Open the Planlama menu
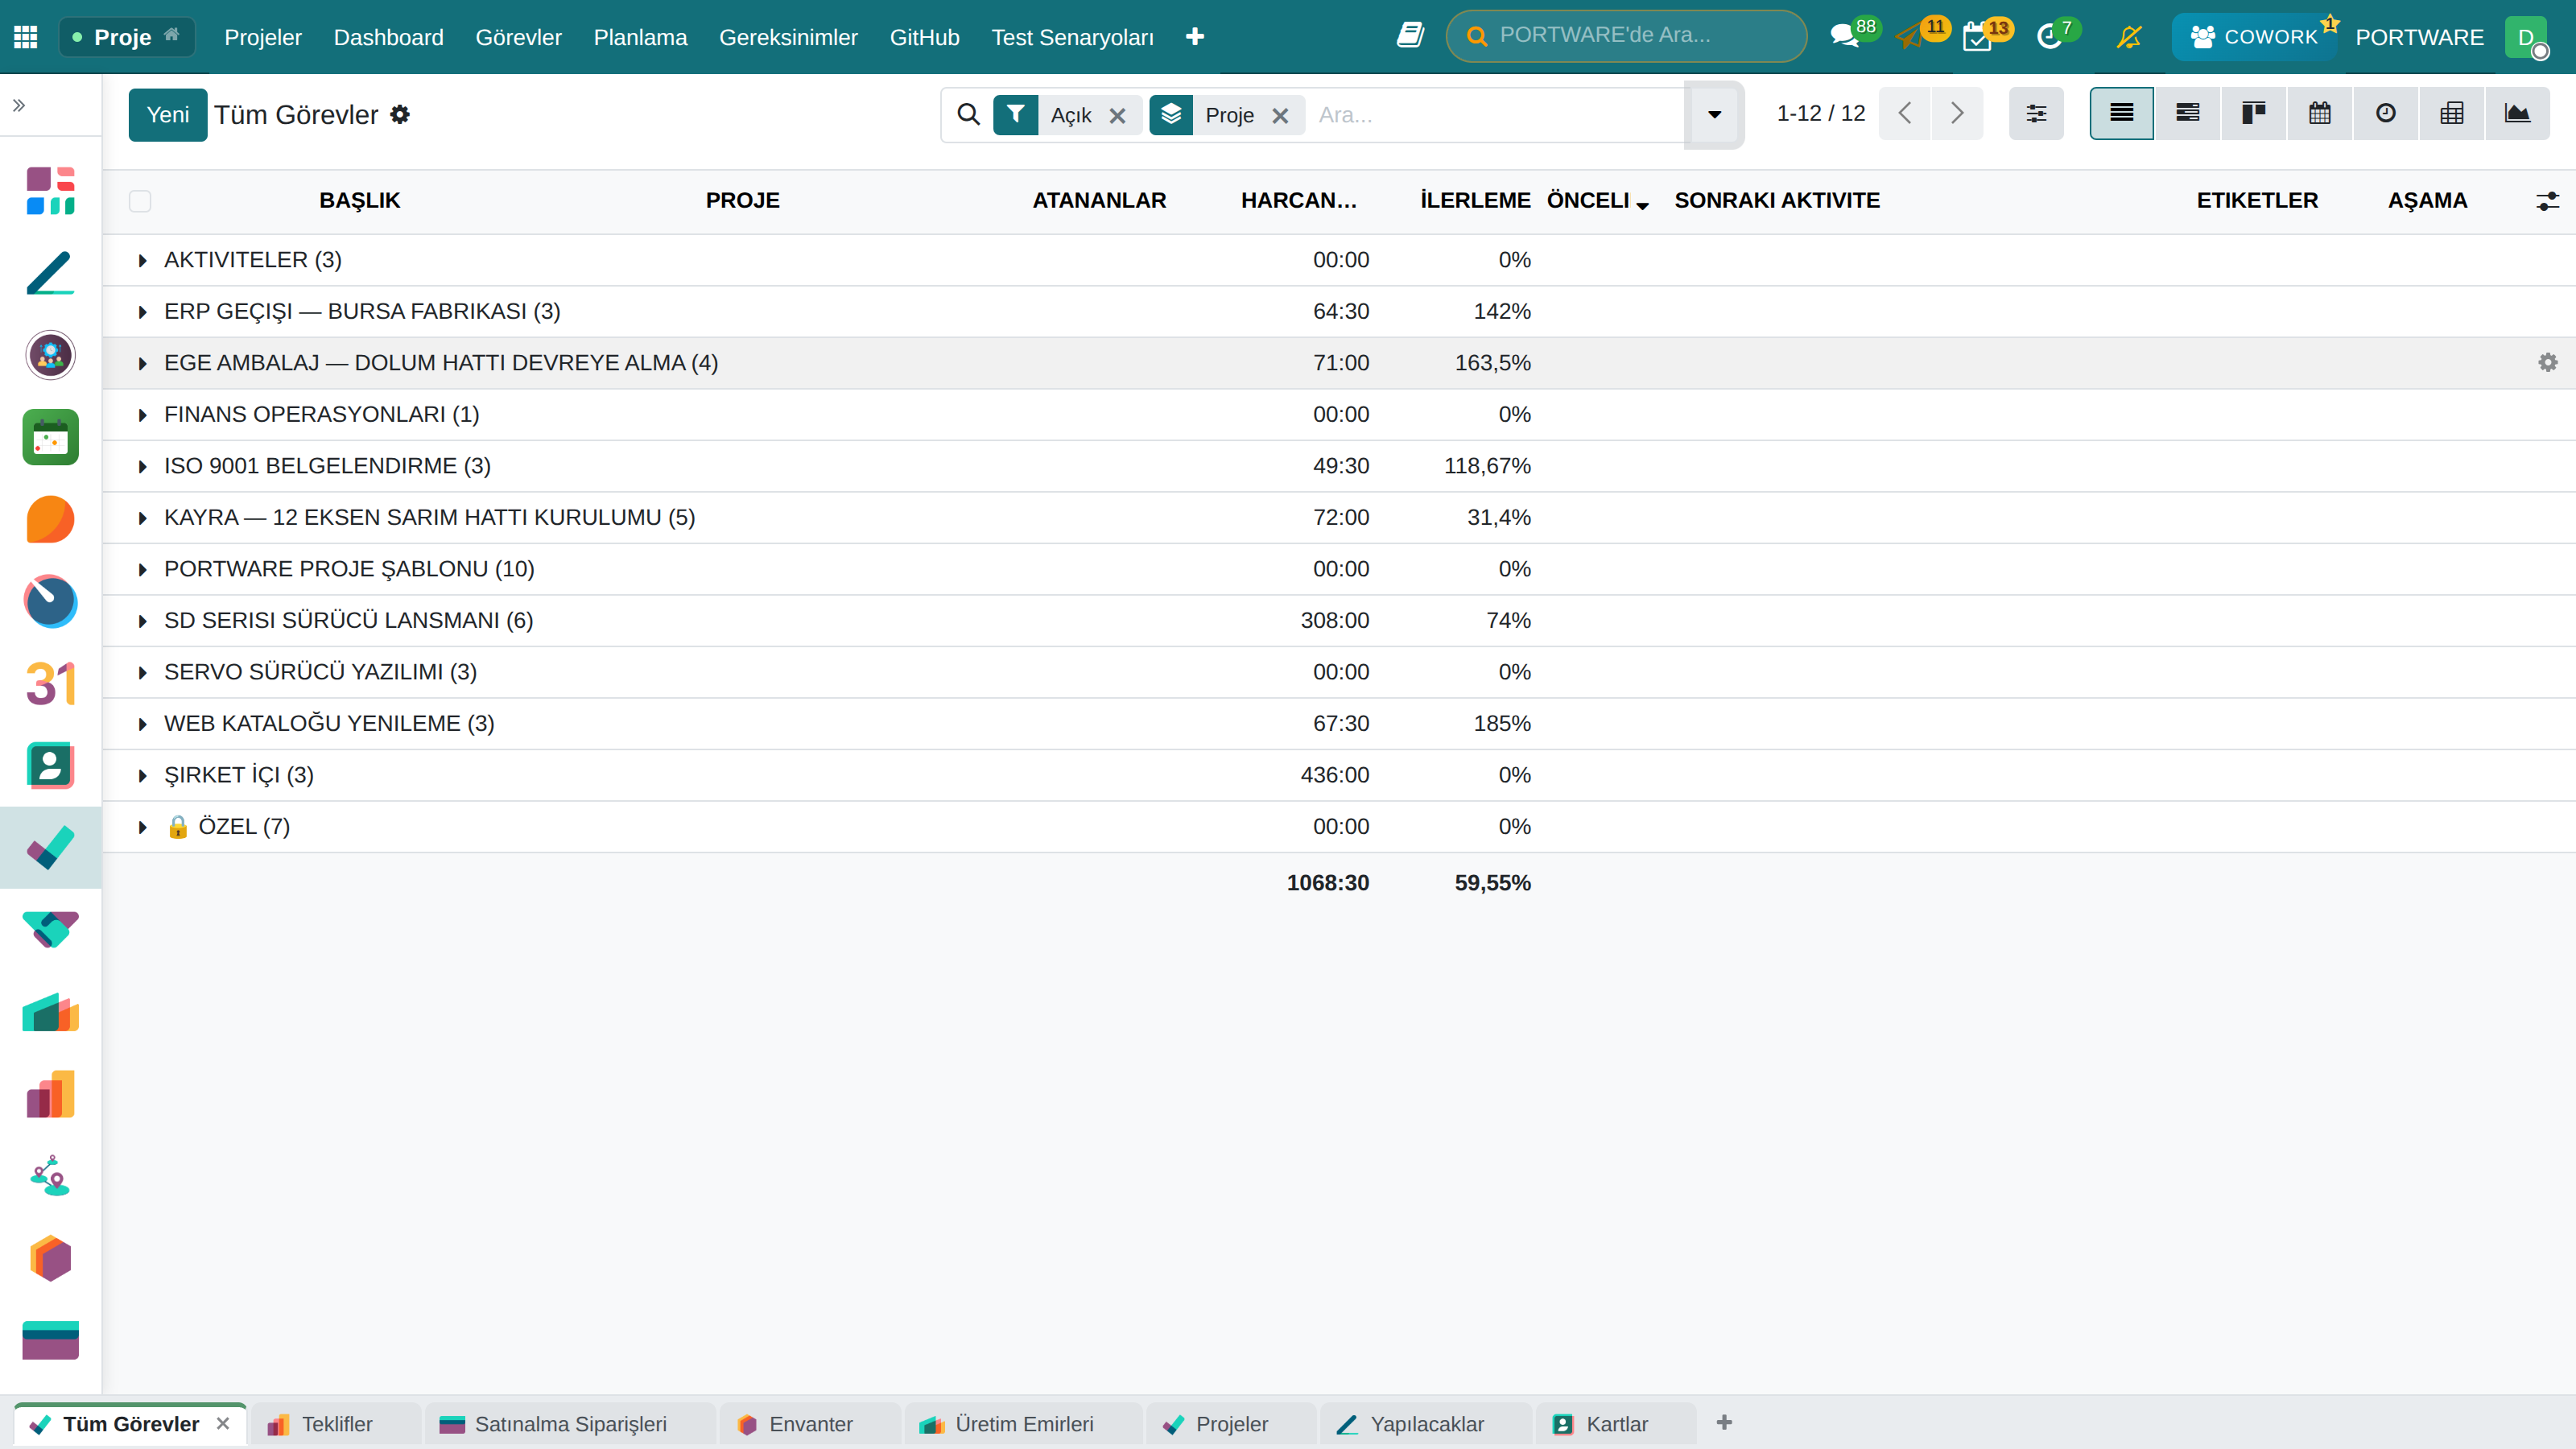2576x1449 pixels. click(x=640, y=37)
